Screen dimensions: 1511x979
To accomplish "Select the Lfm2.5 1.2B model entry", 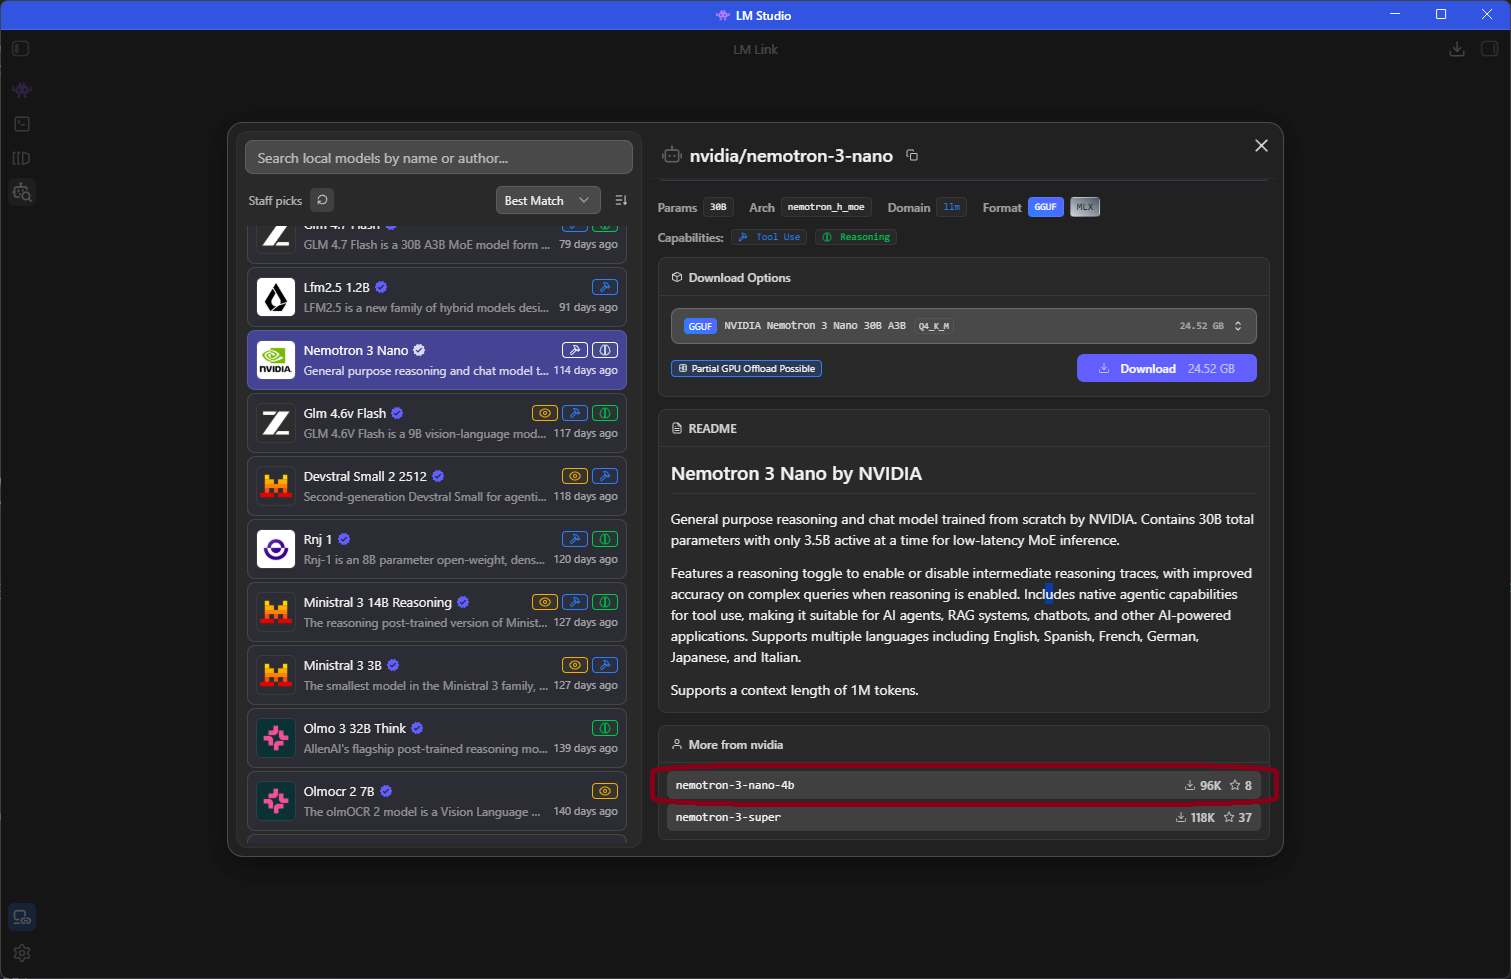I will click(x=437, y=297).
